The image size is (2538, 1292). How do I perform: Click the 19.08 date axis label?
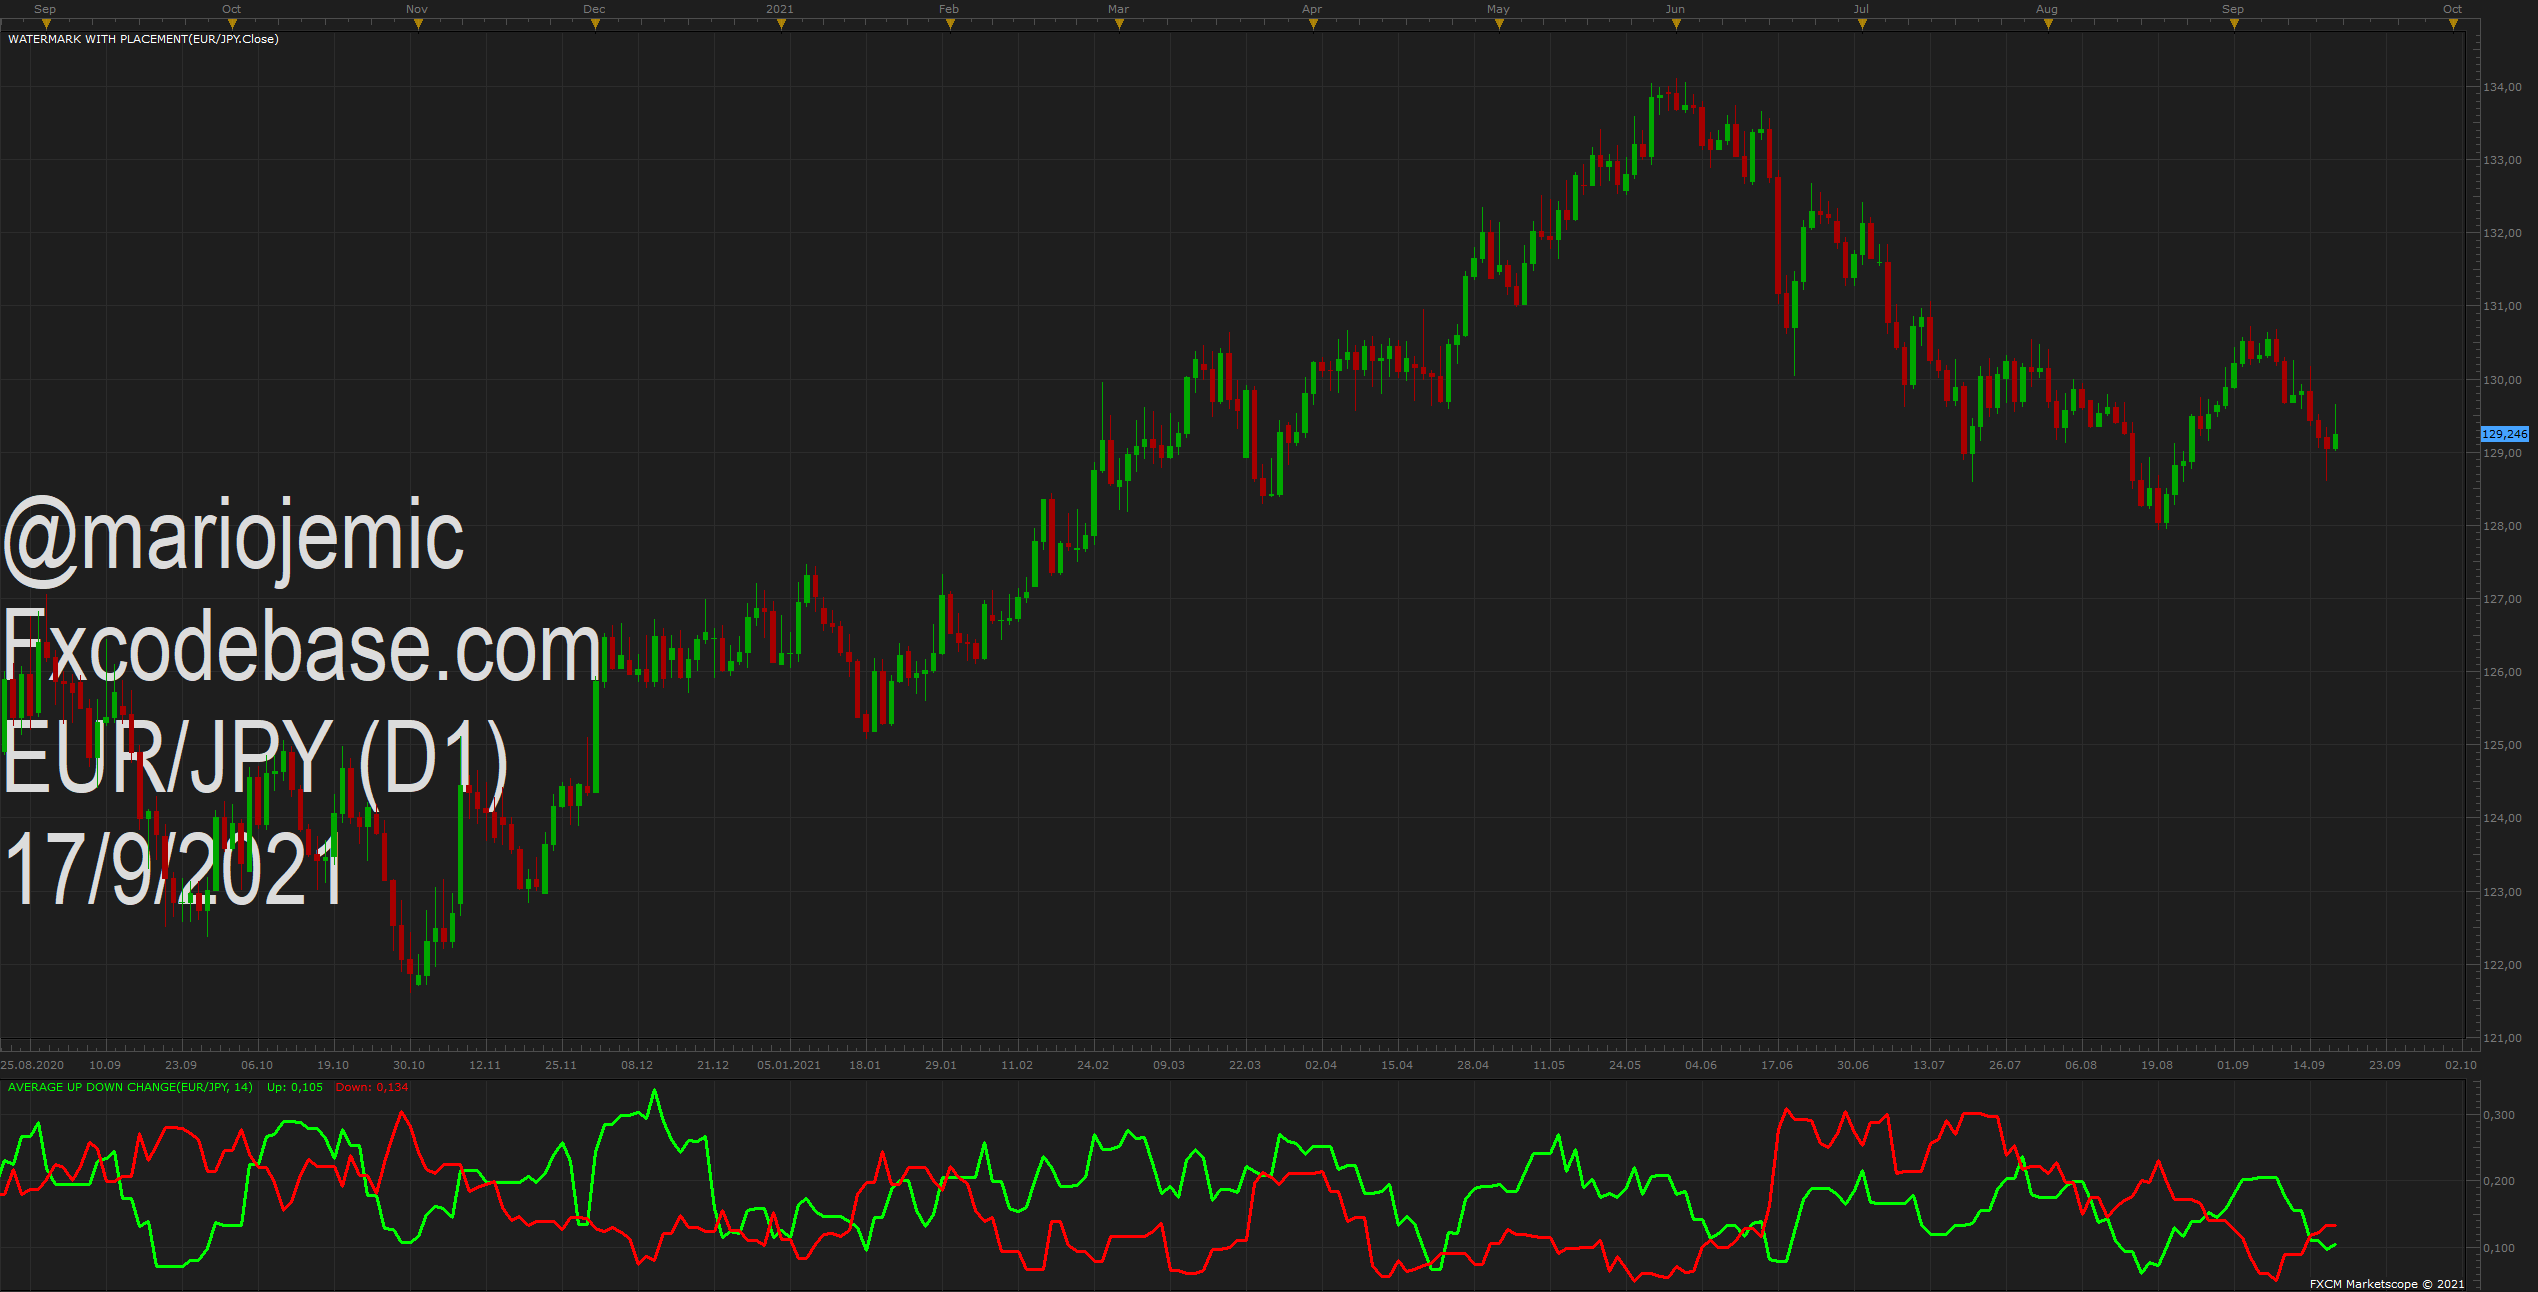pos(2157,1065)
